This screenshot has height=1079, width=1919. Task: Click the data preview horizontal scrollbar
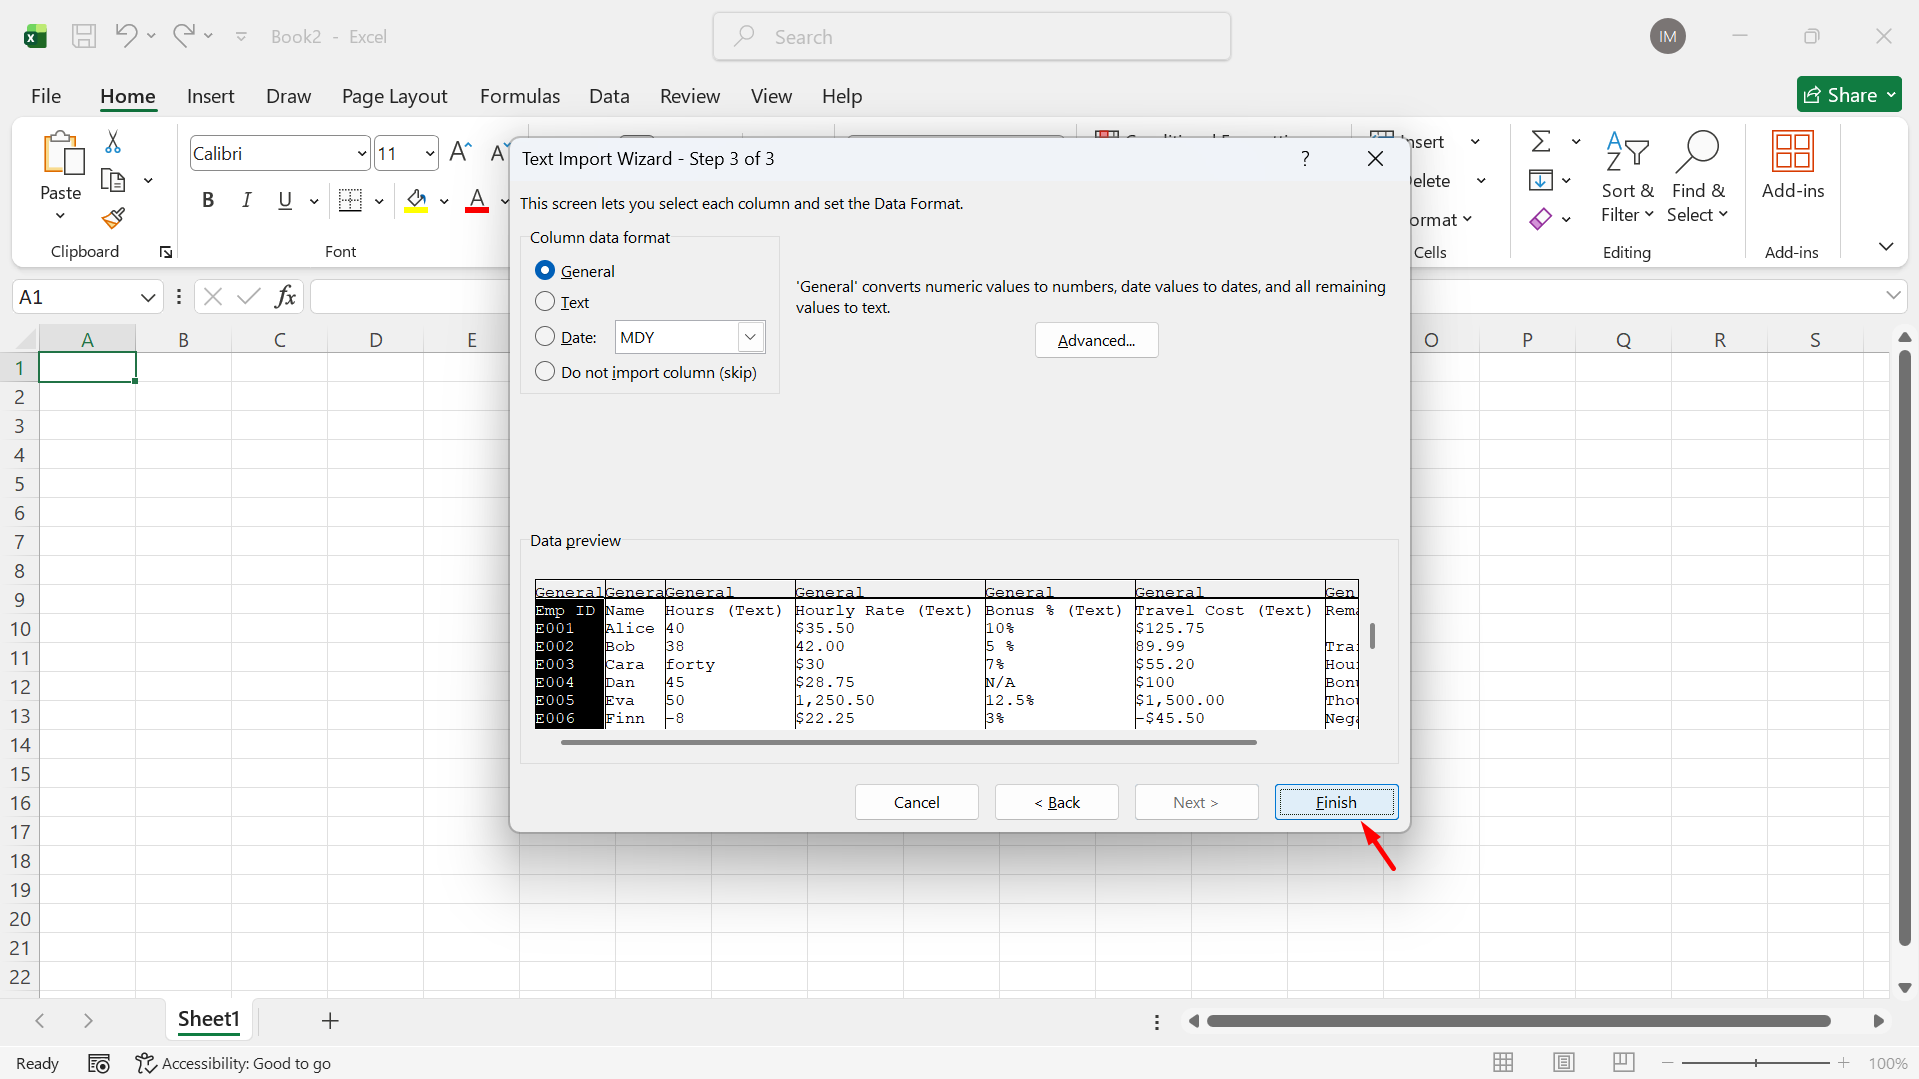pyautogui.click(x=908, y=742)
